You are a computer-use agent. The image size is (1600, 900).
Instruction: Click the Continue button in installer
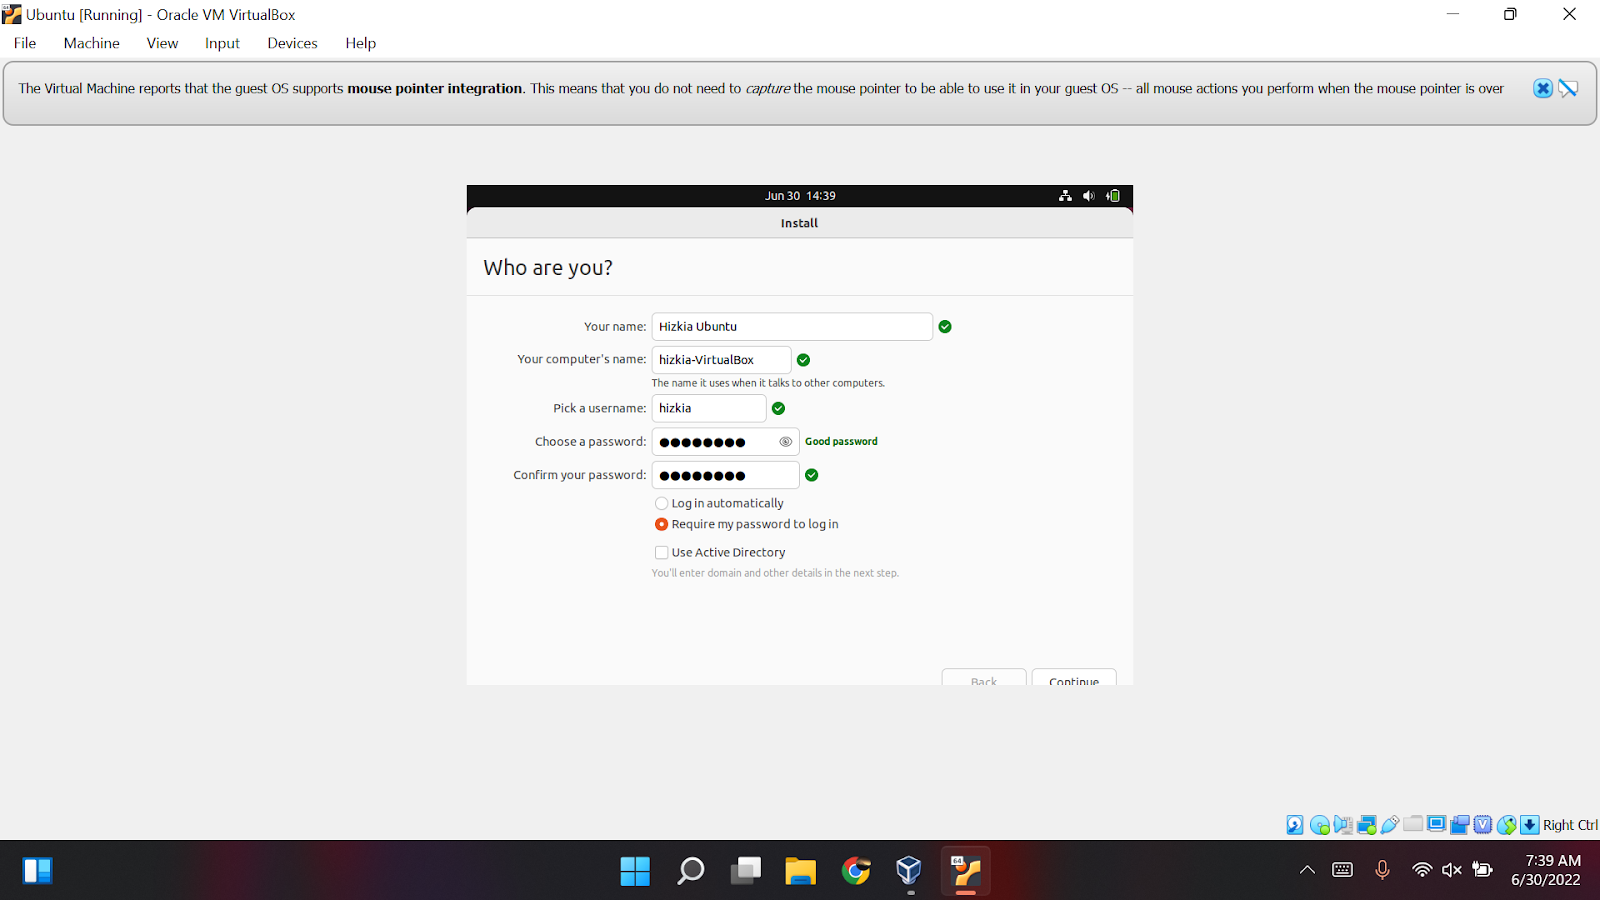click(1074, 677)
